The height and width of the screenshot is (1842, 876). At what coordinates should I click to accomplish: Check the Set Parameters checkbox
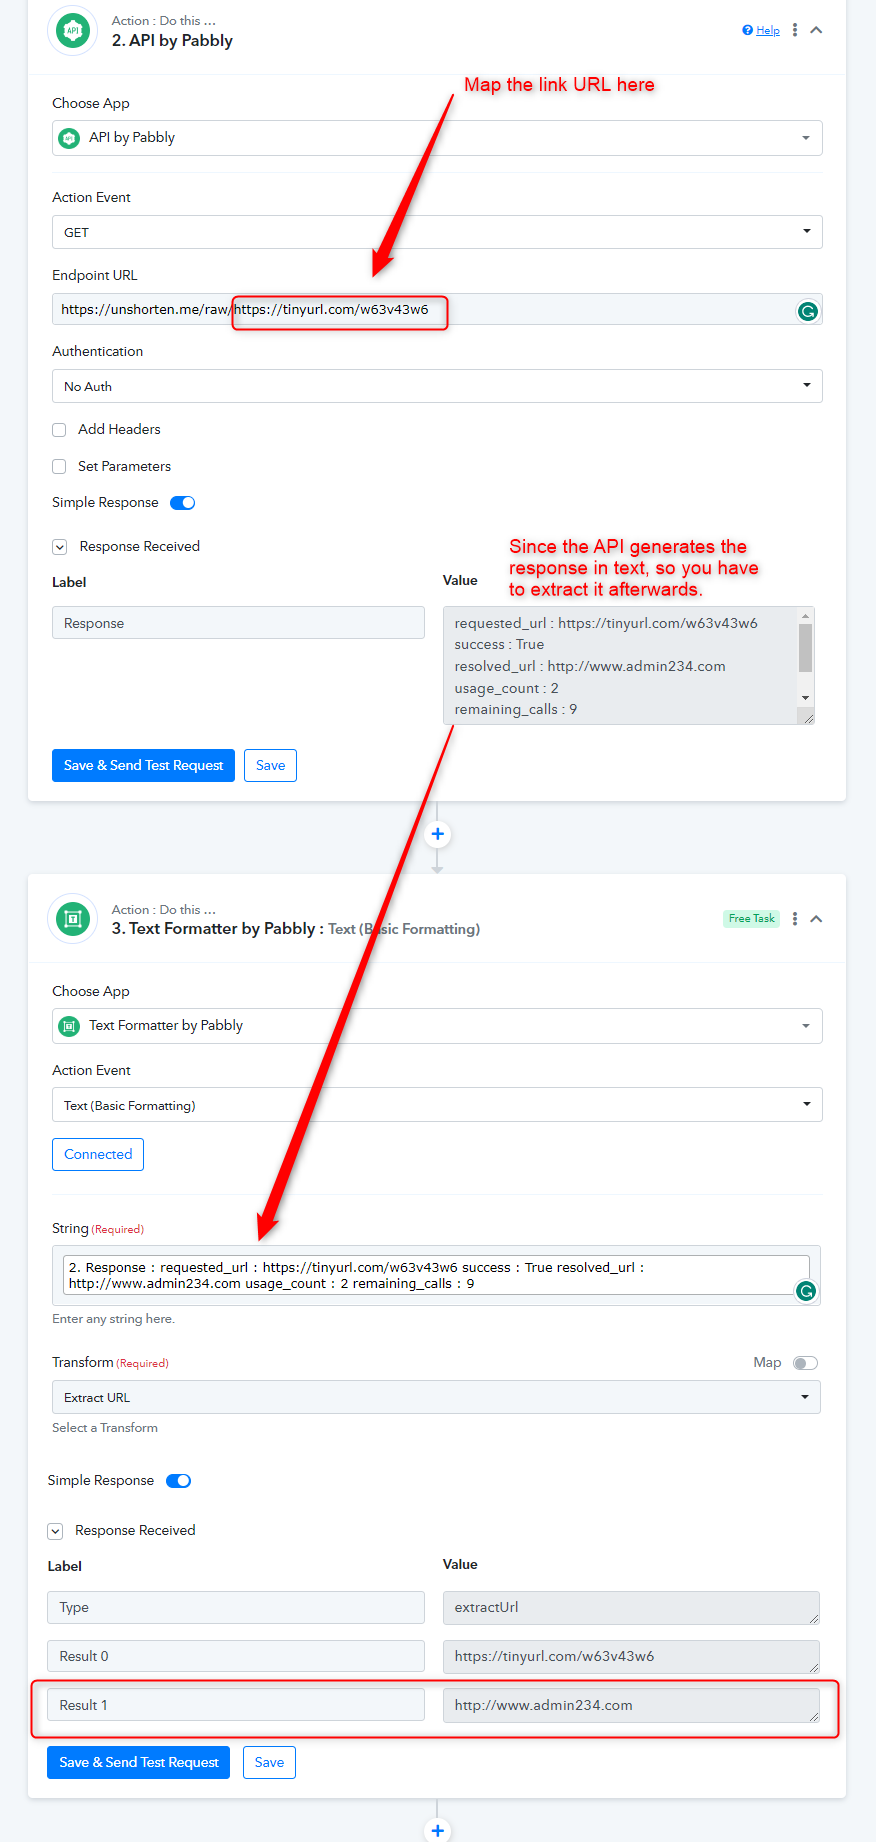click(59, 467)
